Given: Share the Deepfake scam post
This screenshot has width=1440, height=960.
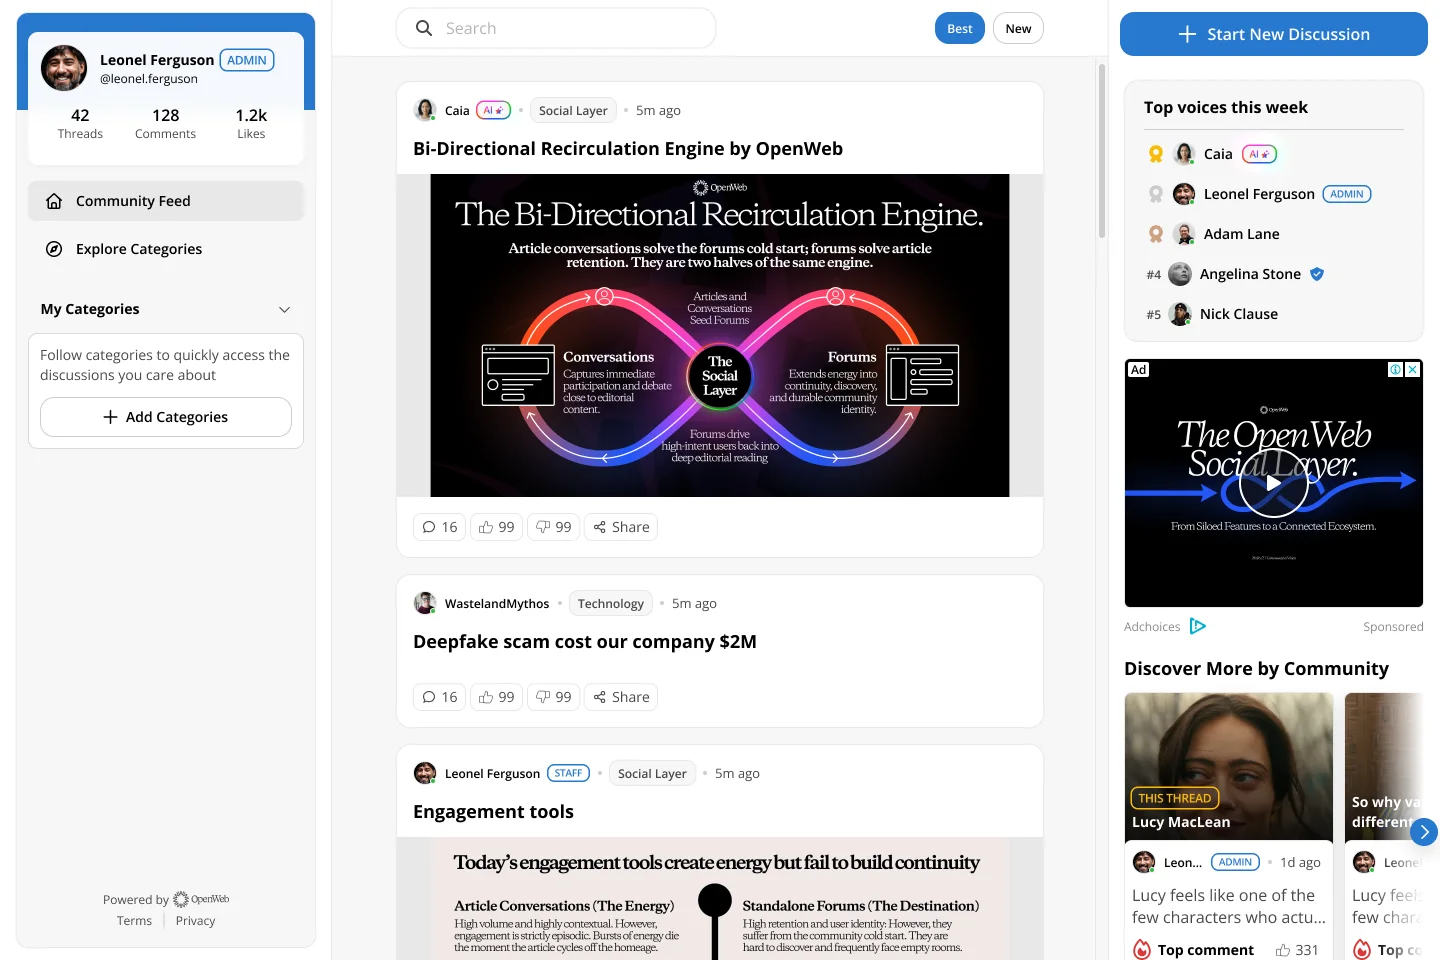Looking at the screenshot, I should pyautogui.click(x=621, y=697).
